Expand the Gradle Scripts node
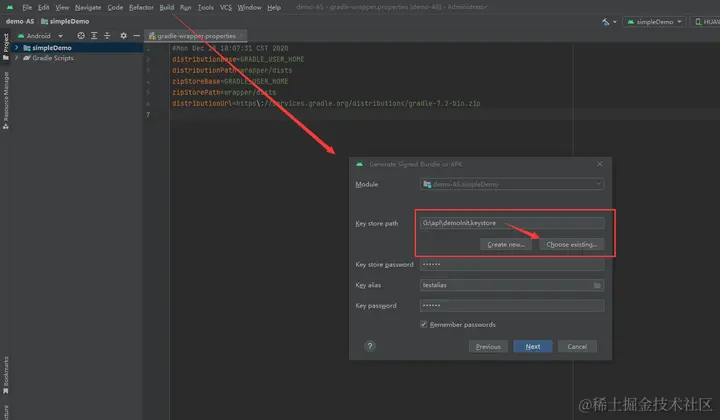This screenshot has height=420, width=720. click(17, 58)
